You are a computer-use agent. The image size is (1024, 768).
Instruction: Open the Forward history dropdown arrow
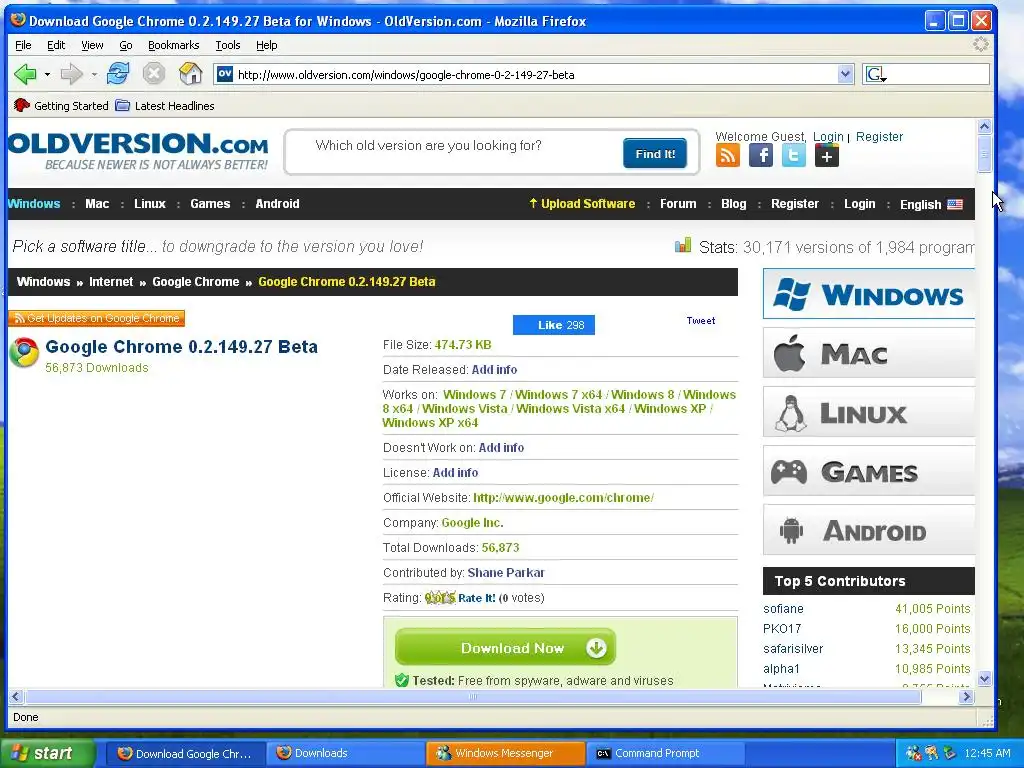tap(94, 74)
